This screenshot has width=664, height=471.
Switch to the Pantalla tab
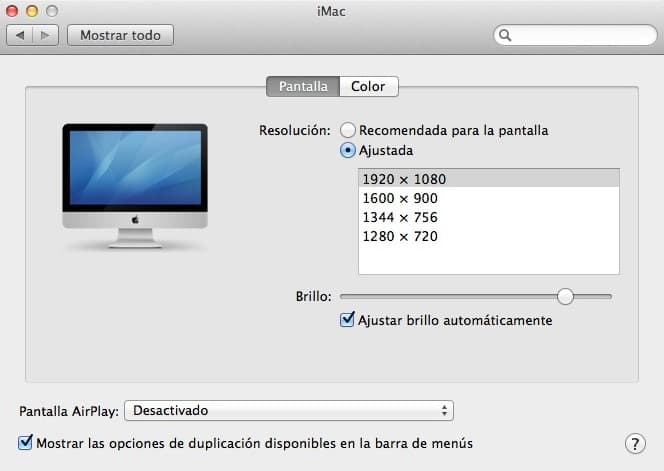(303, 87)
